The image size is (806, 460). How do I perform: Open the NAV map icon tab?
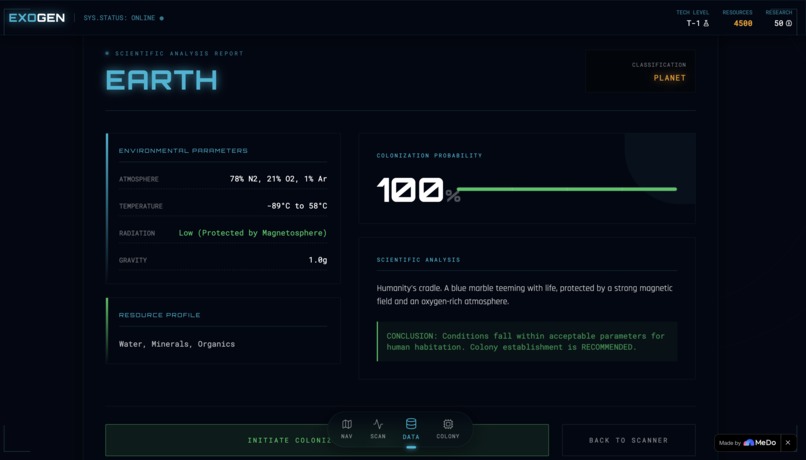pyautogui.click(x=347, y=429)
